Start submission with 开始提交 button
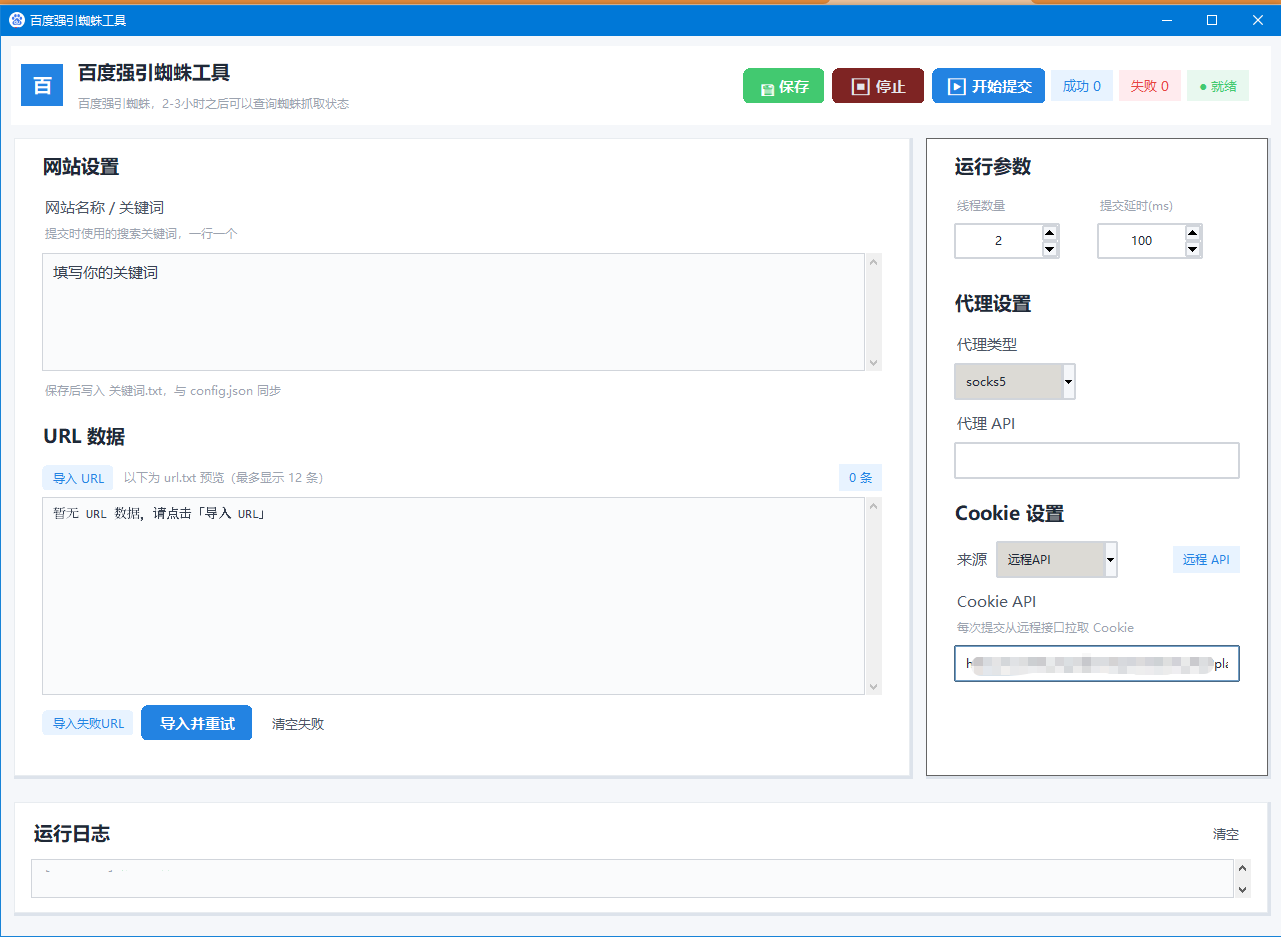The height and width of the screenshot is (937, 1281). click(x=989, y=86)
